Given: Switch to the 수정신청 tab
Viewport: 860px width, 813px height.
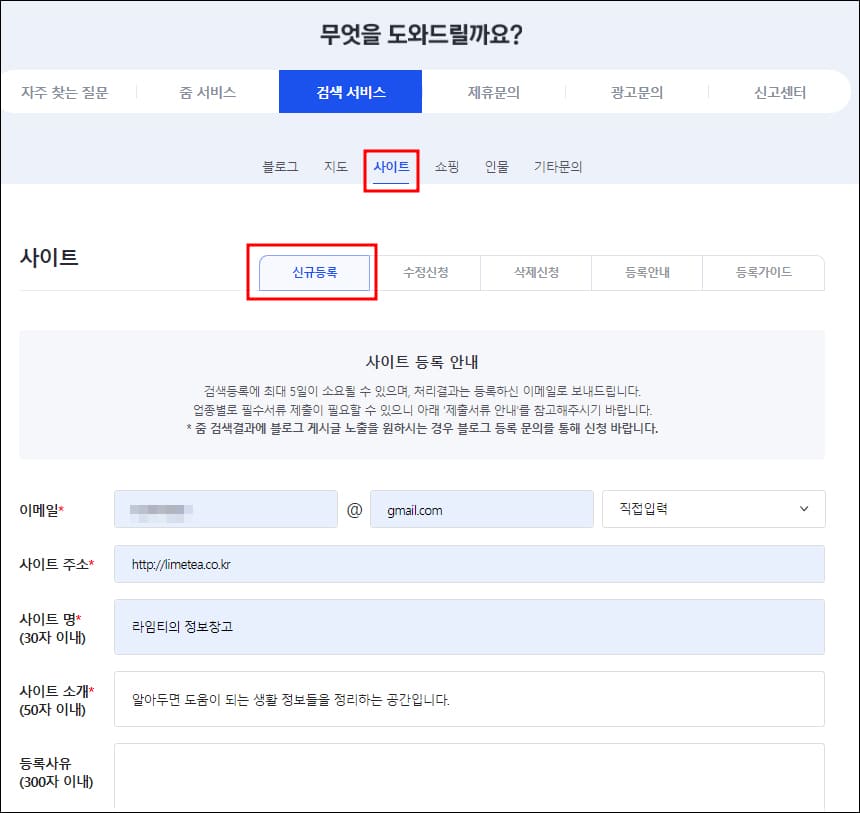Looking at the screenshot, I should (x=424, y=271).
